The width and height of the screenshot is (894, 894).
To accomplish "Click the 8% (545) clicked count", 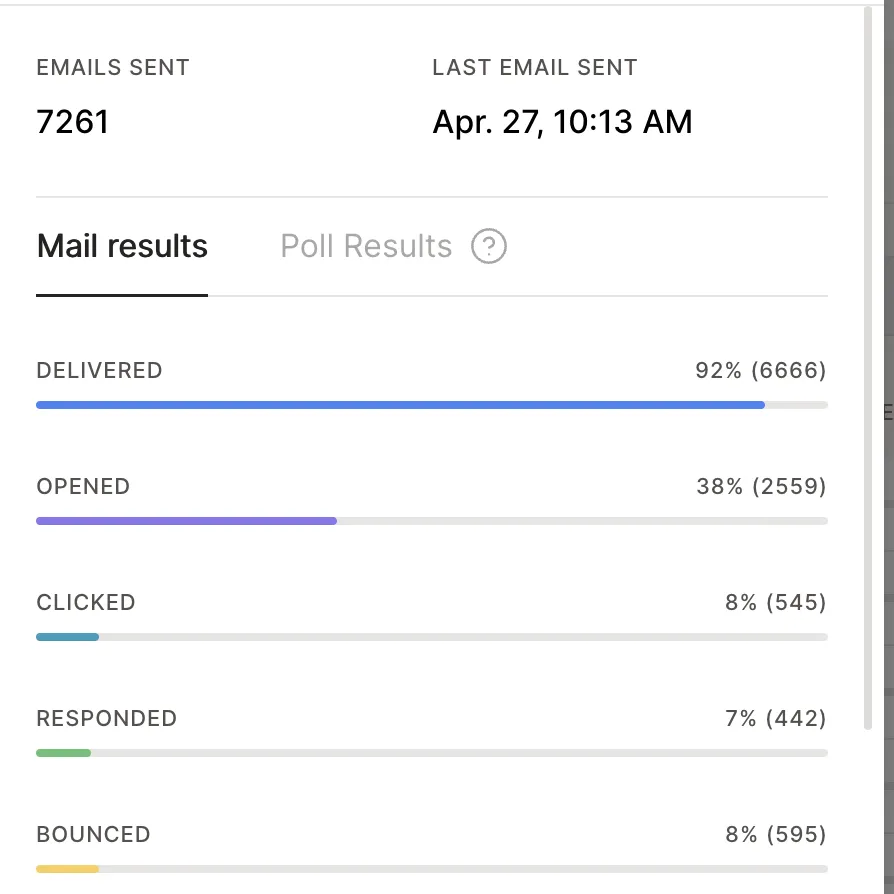I will pos(776,603).
